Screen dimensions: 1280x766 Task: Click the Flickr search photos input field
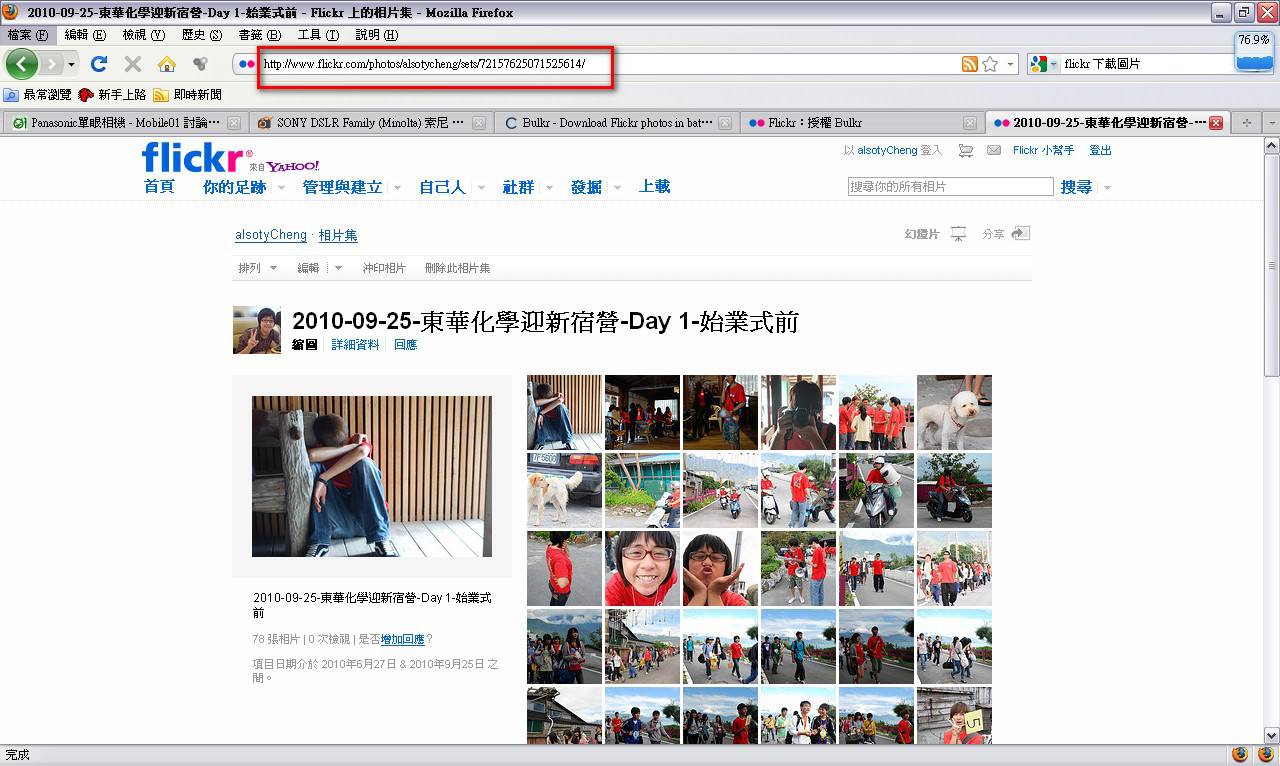tap(950, 187)
